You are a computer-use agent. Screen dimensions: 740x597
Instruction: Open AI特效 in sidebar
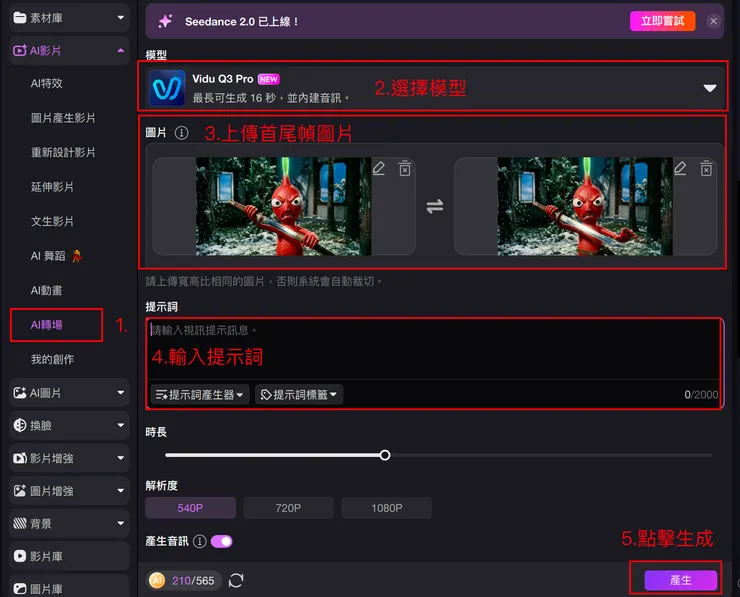tap(47, 84)
